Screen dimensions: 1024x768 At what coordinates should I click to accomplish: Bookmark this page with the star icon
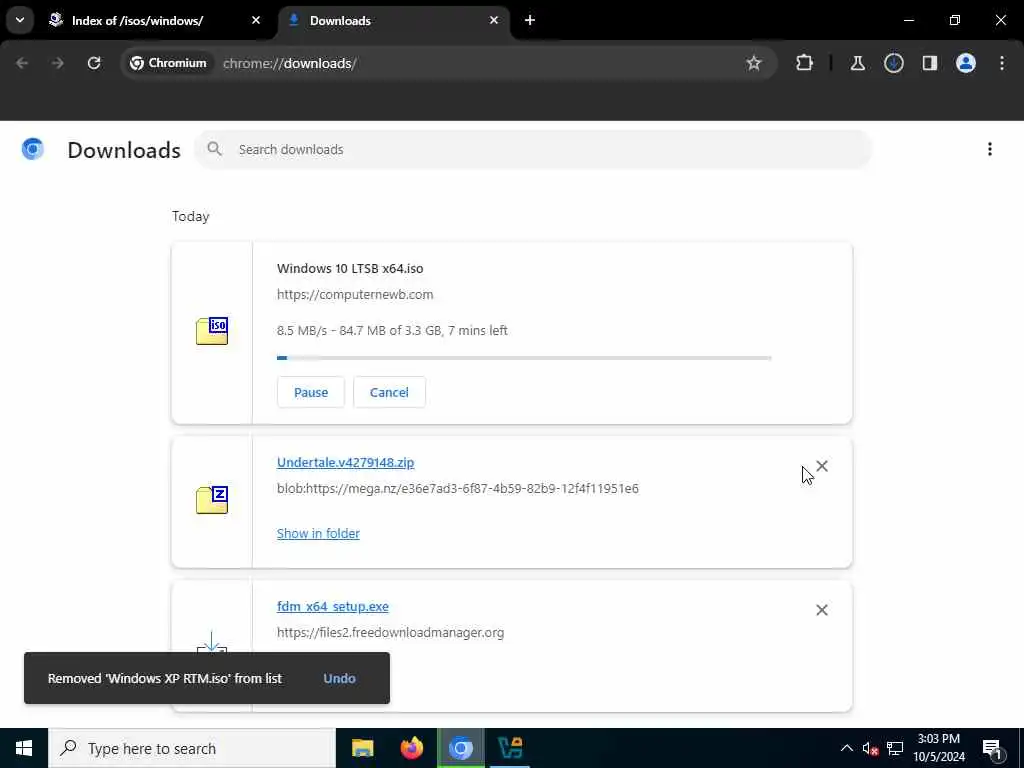[x=754, y=63]
